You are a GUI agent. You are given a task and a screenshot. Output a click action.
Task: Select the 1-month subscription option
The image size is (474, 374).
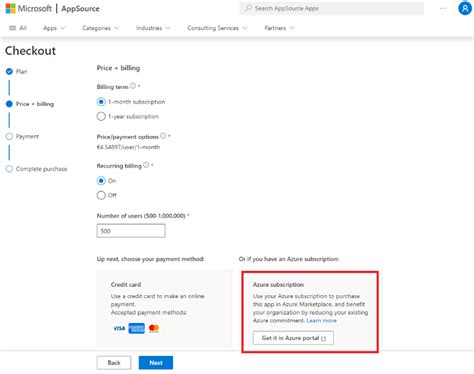[x=101, y=102]
